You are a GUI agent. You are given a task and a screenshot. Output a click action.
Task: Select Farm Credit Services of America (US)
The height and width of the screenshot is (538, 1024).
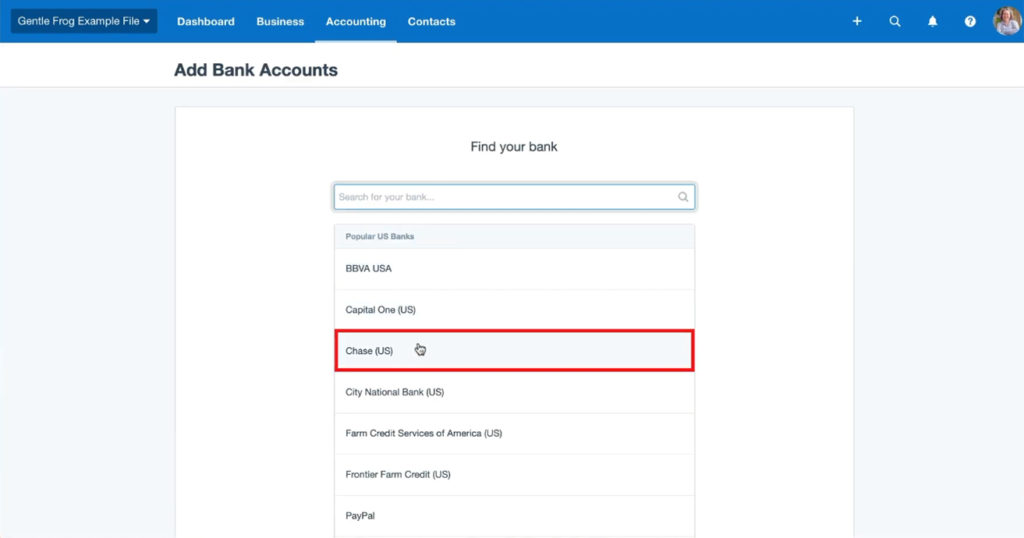click(x=514, y=433)
